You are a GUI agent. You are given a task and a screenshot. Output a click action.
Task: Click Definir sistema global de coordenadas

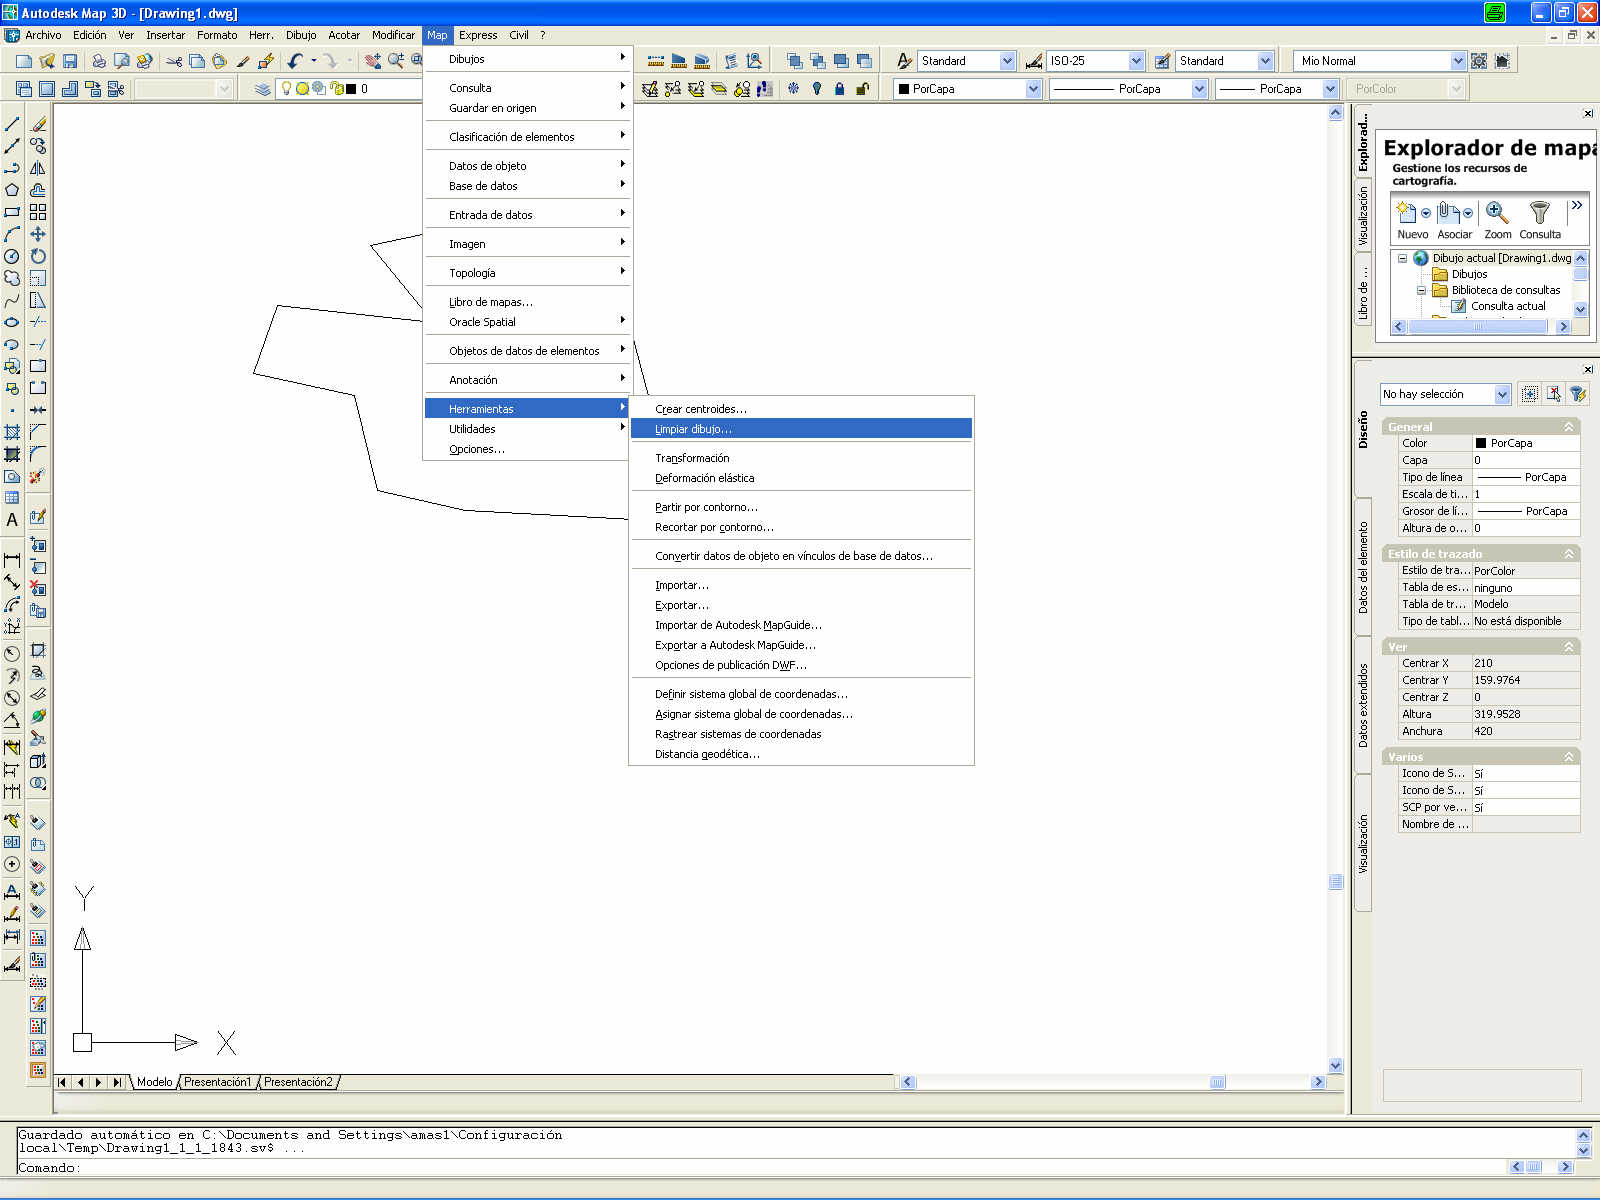(801, 694)
